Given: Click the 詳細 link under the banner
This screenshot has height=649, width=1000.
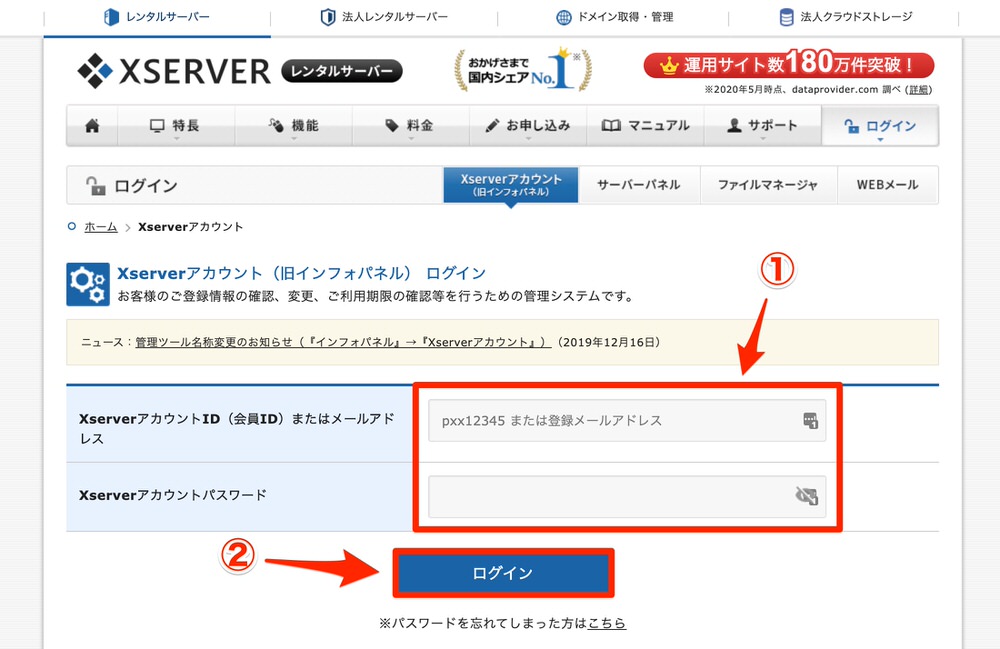Looking at the screenshot, I should click(x=919, y=90).
